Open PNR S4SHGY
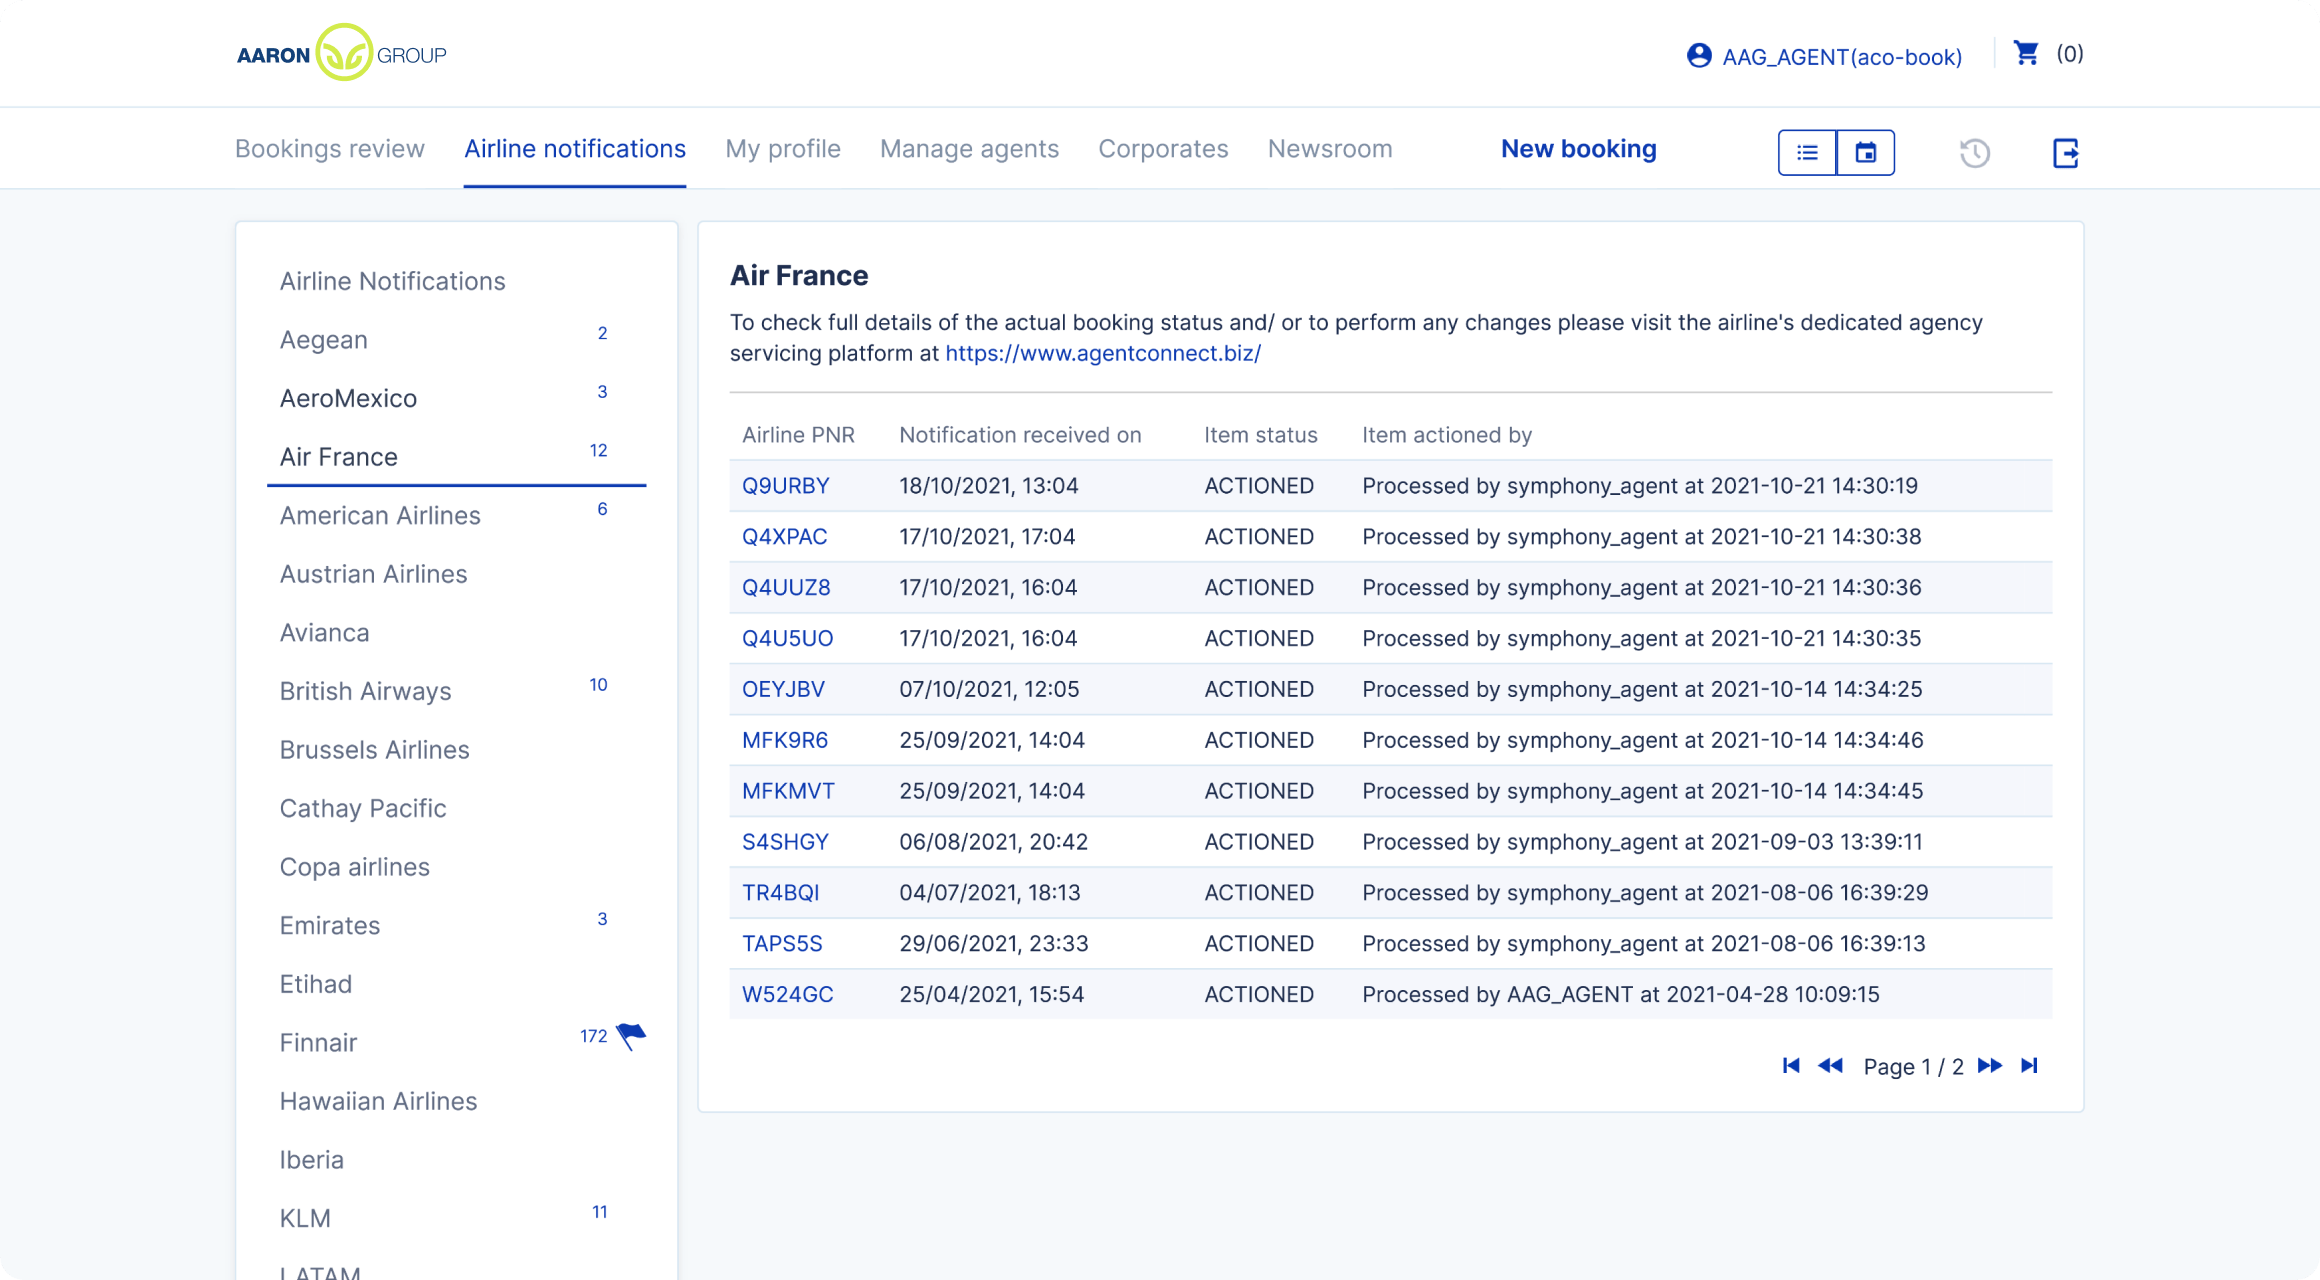This screenshot has width=2320, height=1280. (x=786, y=843)
